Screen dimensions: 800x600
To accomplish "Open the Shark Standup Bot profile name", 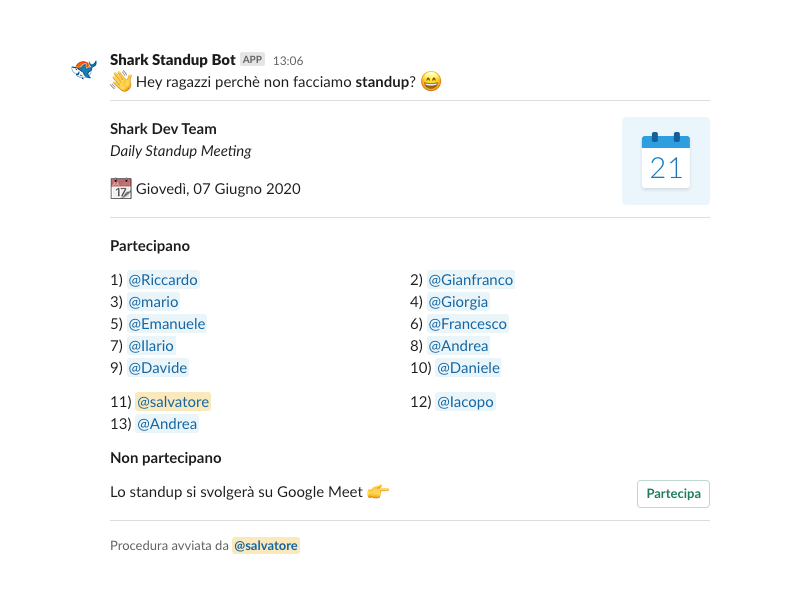I will (x=173, y=60).
